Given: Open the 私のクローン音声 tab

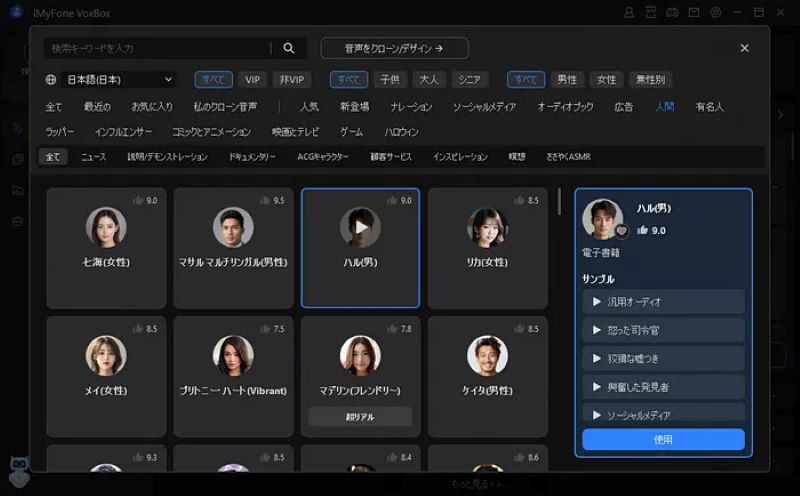Looking at the screenshot, I should (225, 107).
